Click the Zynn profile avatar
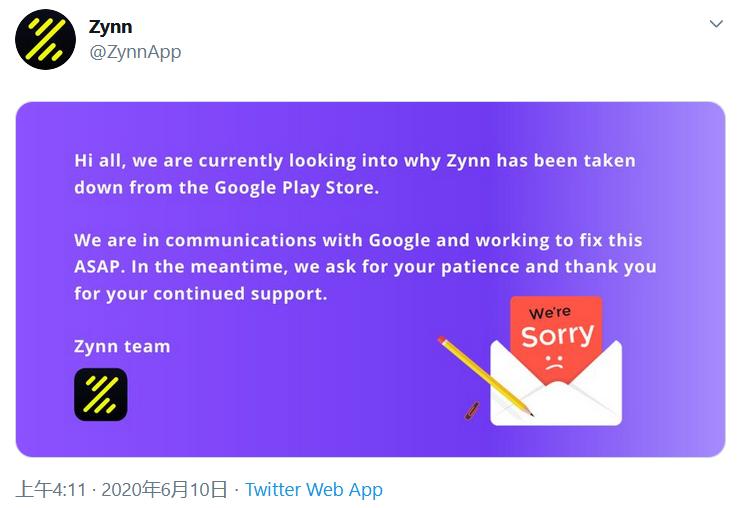The width and height of the screenshot is (737, 508). coord(46,39)
